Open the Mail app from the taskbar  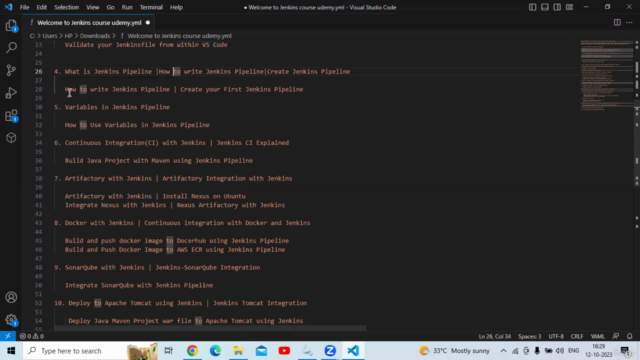[261, 351]
